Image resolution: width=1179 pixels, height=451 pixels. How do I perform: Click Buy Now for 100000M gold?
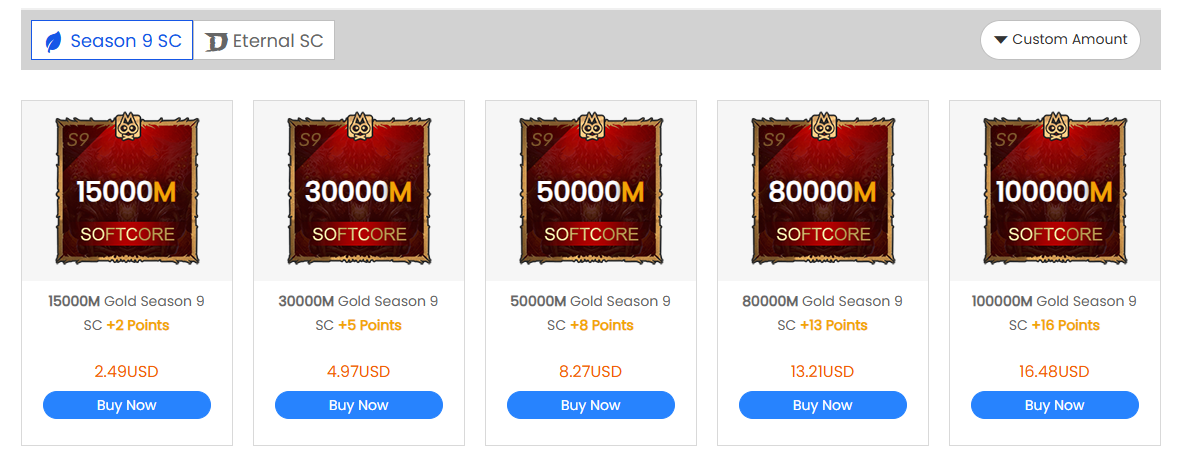click(x=1055, y=405)
